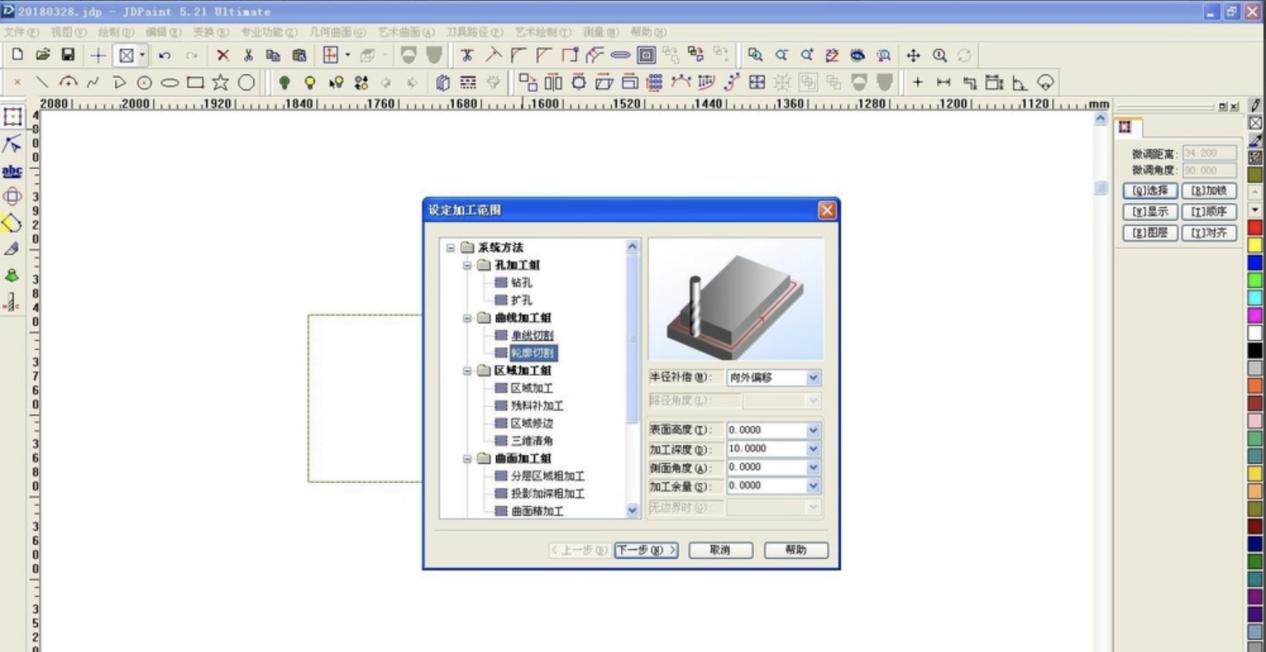Select 残料补加工 tree item
Screen dimensions: 1266x652
[537, 406]
